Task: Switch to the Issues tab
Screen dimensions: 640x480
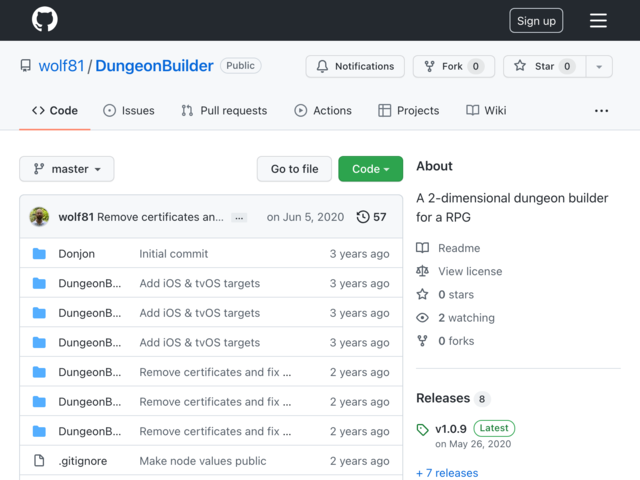Action: (x=129, y=111)
